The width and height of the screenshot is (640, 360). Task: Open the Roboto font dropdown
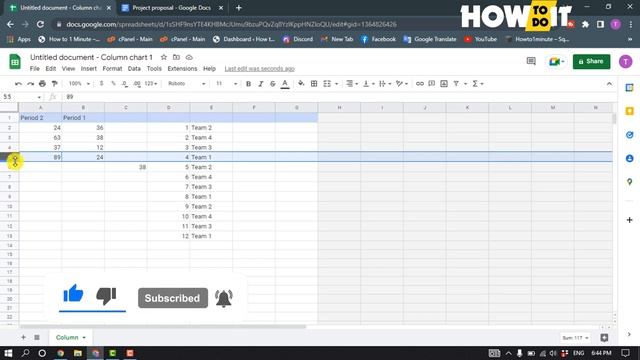click(187, 84)
